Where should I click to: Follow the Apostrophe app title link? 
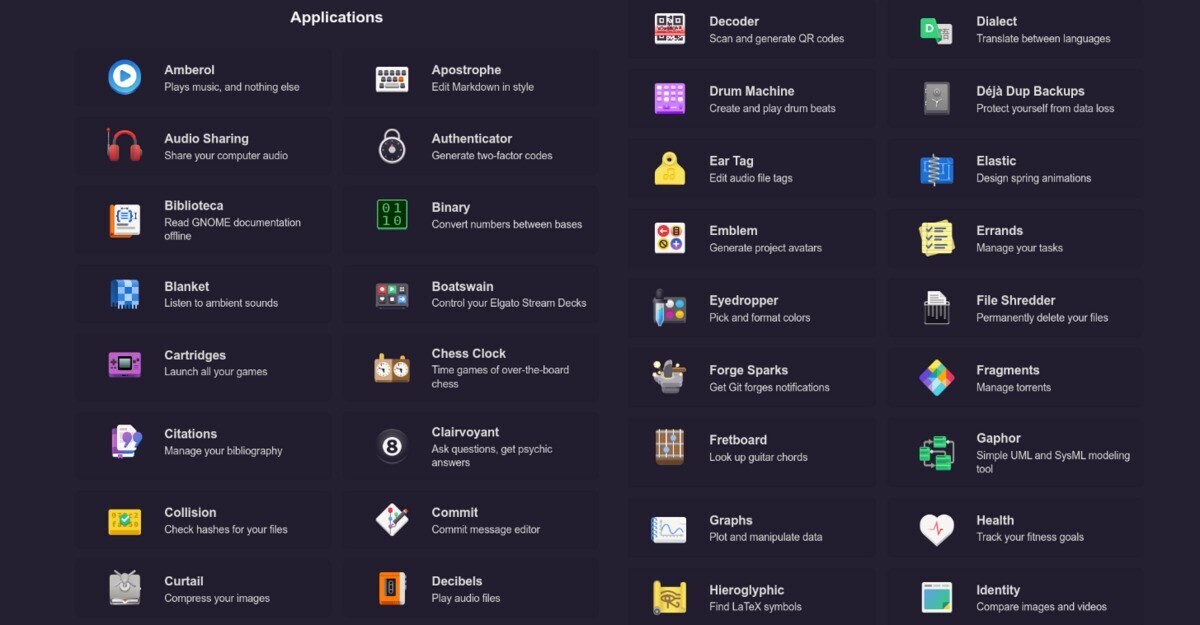pyautogui.click(x=467, y=70)
